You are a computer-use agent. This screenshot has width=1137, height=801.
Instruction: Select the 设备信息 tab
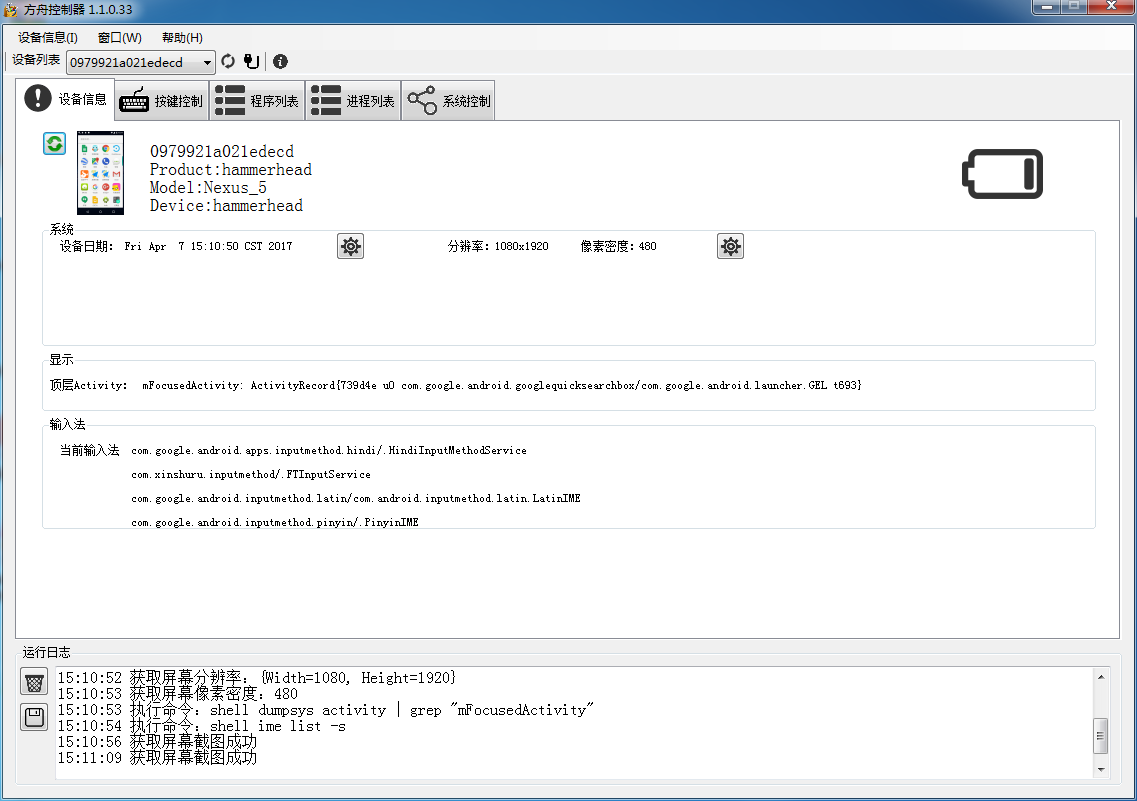[x=66, y=99]
